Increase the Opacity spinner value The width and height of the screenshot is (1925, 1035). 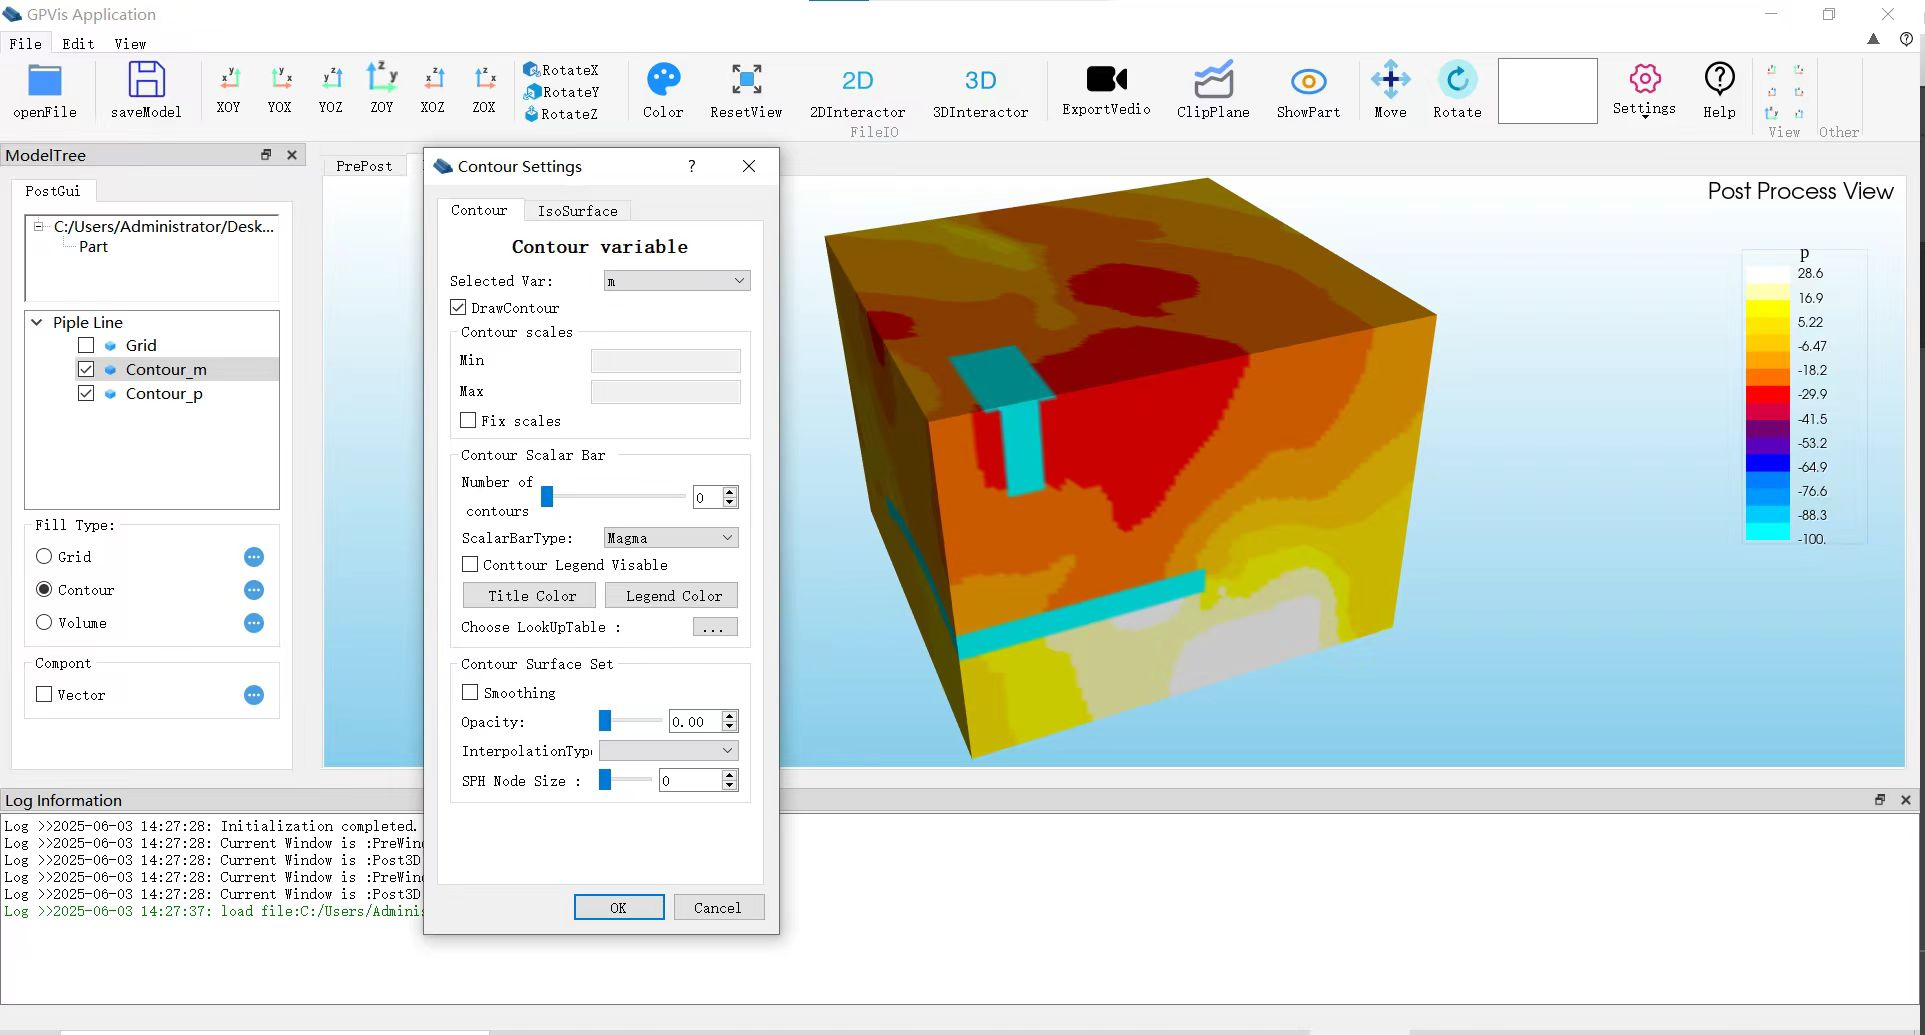[x=730, y=716]
